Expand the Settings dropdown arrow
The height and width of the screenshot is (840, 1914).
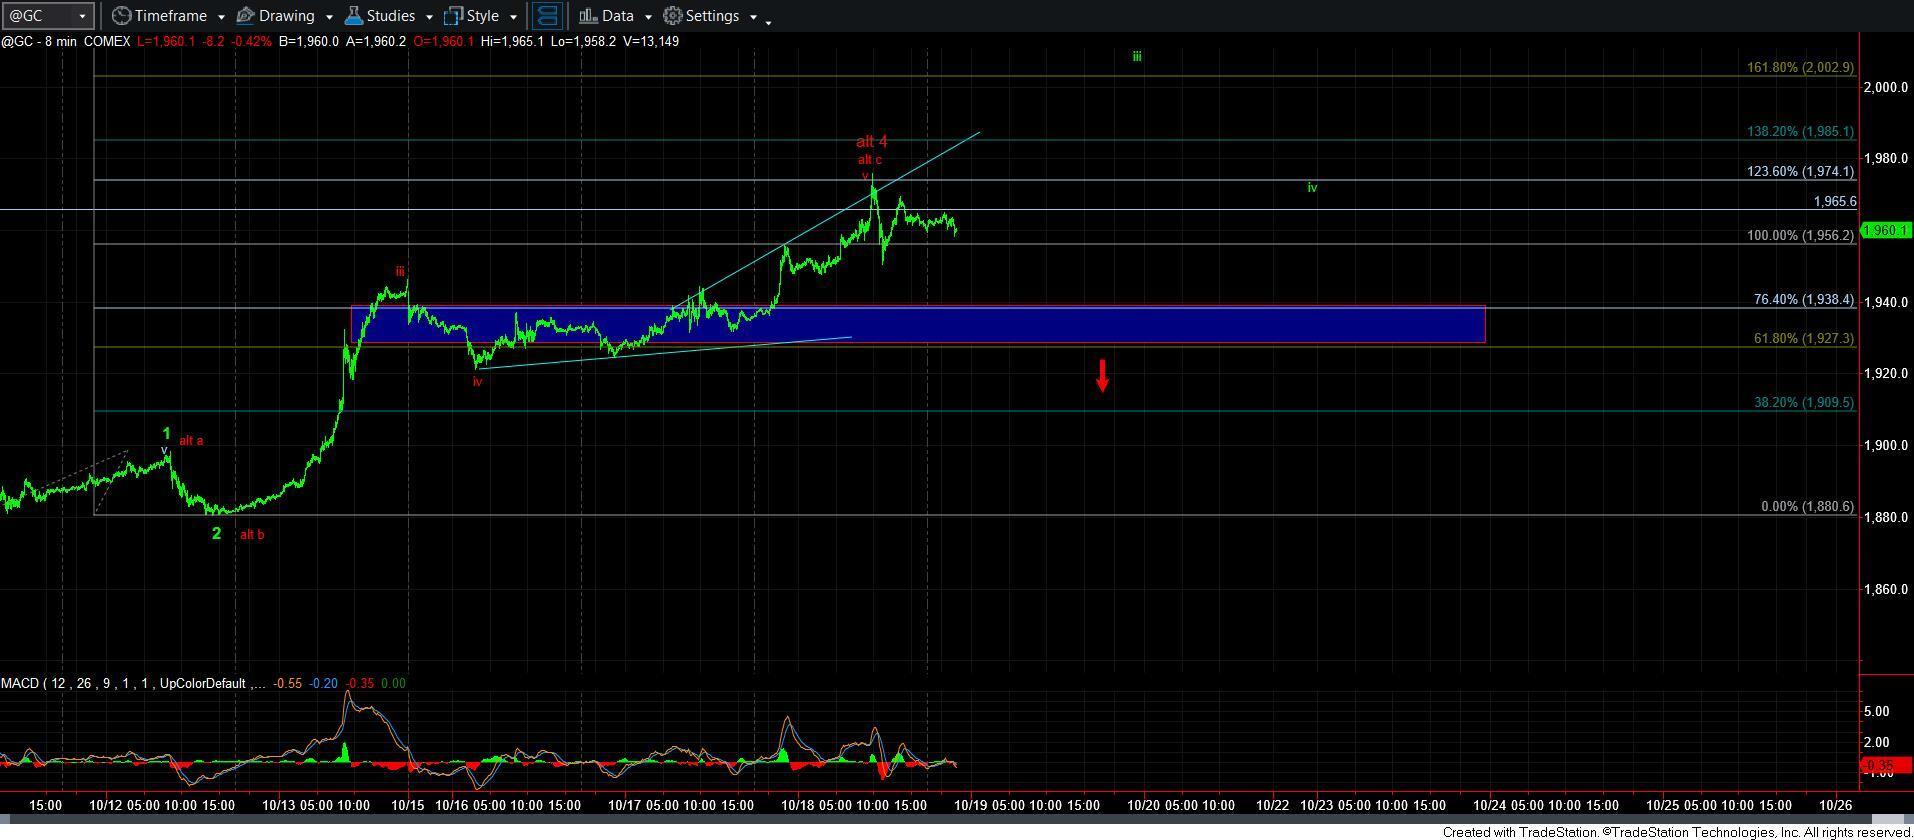pyautogui.click(x=753, y=17)
